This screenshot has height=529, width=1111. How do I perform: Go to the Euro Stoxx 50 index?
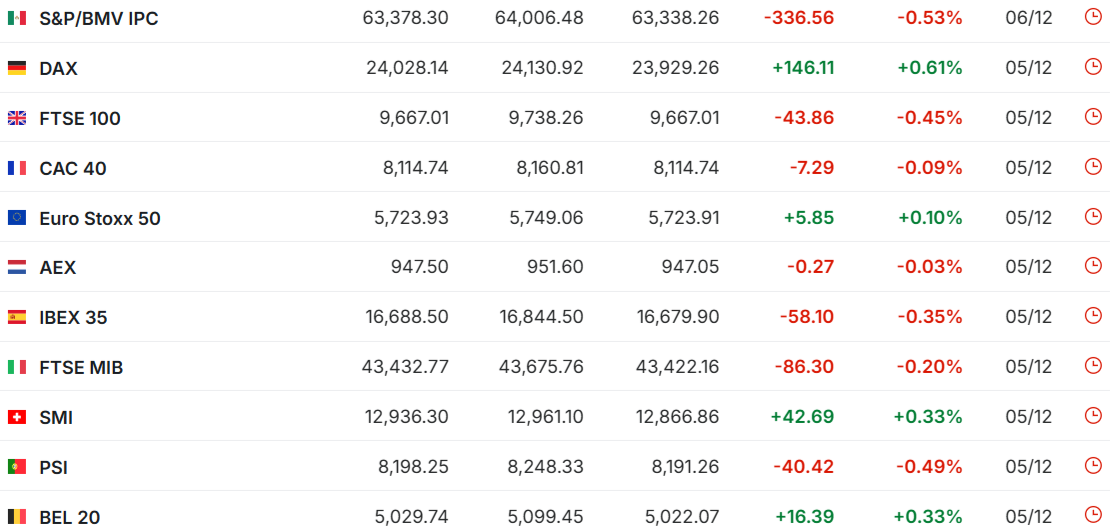(x=99, y=218)
